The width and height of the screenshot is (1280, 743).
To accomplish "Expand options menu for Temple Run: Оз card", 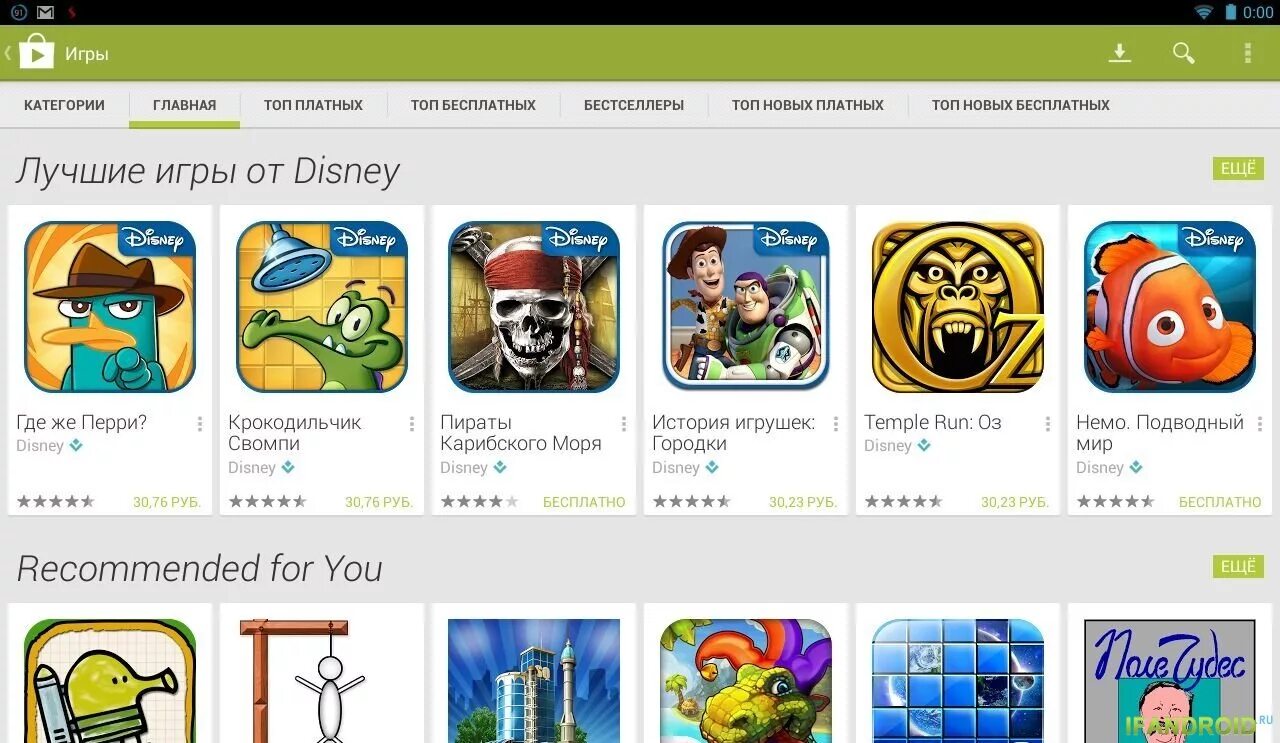I will [1048, 424].
